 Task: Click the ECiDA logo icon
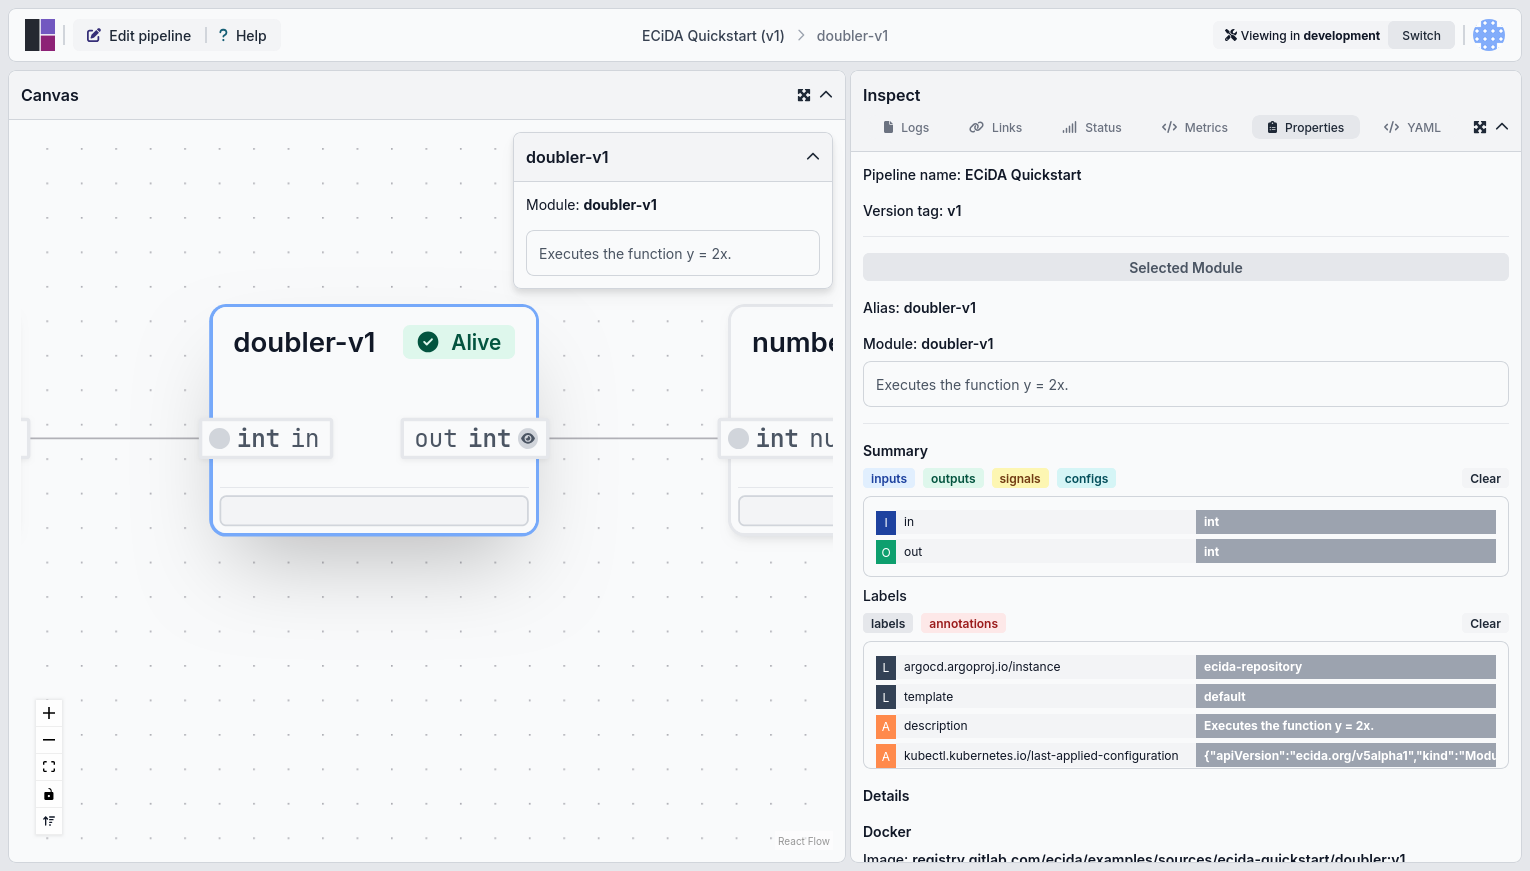40,35
